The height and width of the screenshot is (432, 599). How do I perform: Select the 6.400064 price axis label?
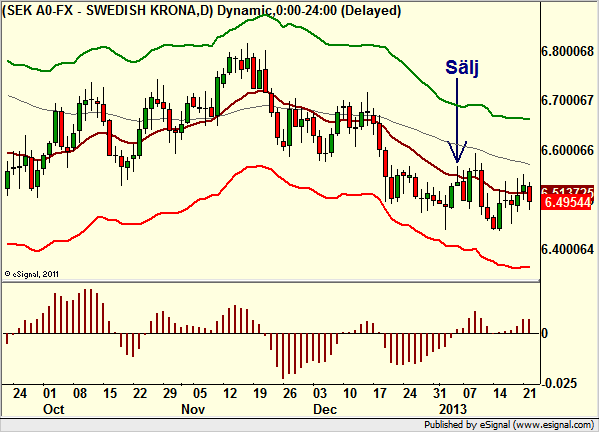pyautogui.click(x=568, y=250)
